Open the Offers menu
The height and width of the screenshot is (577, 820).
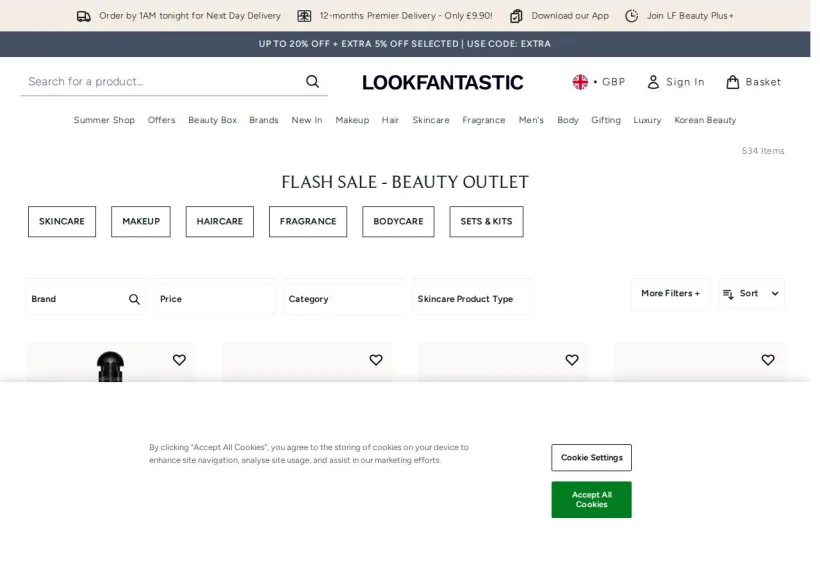(162, 120)
